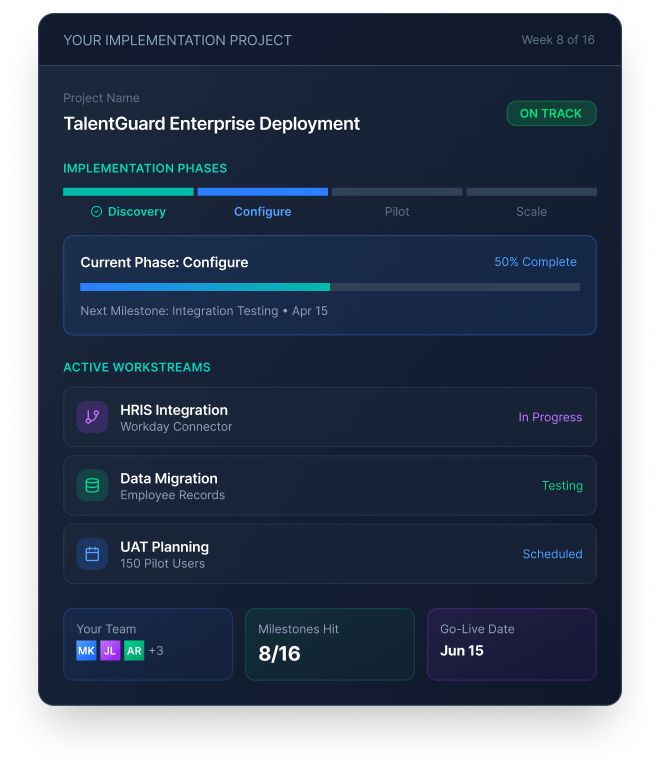Click the Workday Connector subtitle
The image size is (661, 769).
[177, 427]
